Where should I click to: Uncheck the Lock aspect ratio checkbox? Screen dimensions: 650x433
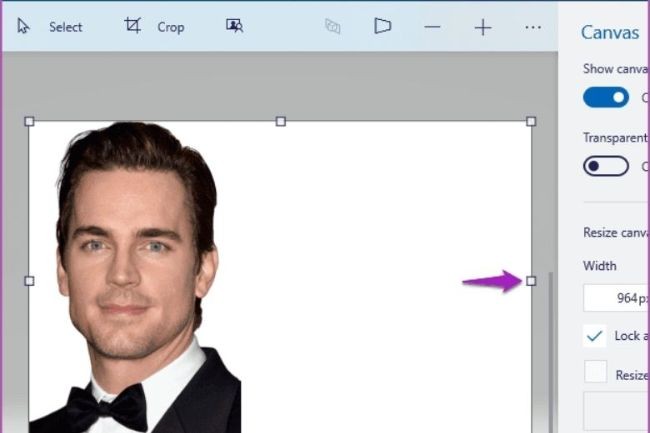tap(595, 336)
